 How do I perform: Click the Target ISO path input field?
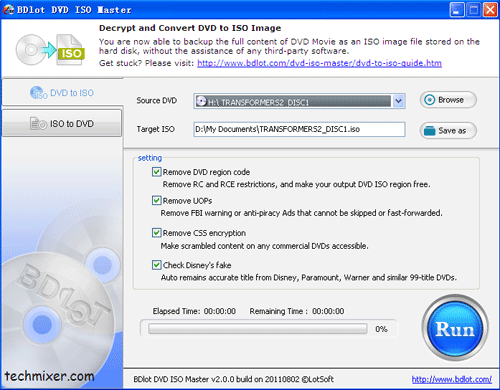(299, 129)
